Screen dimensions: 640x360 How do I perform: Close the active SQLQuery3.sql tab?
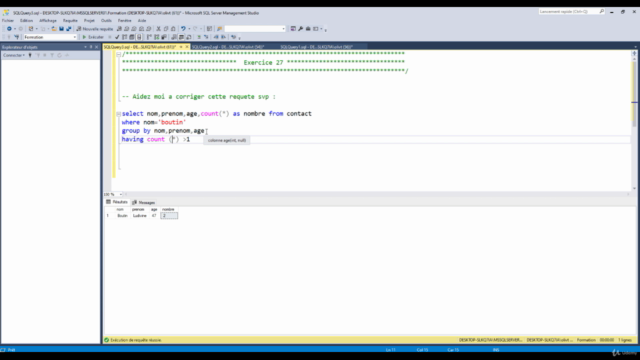point(187,47)
